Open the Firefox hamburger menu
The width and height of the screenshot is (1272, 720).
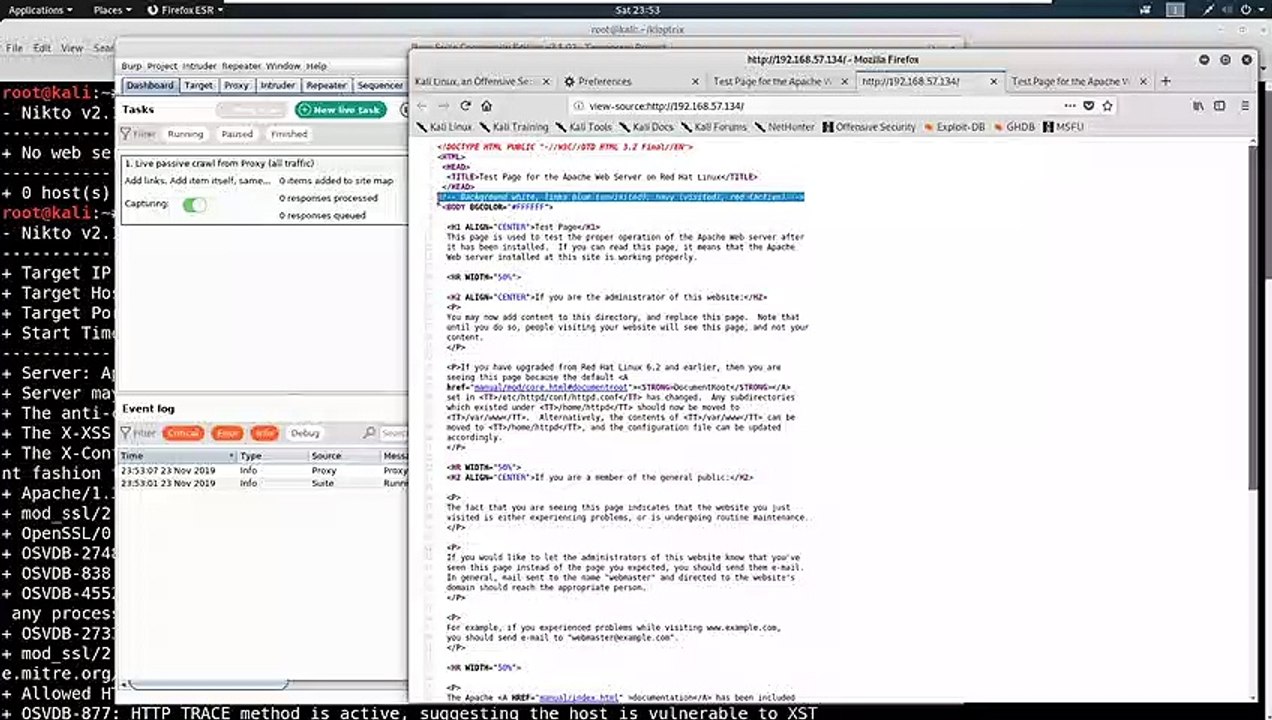click(x=1245, y=105)
